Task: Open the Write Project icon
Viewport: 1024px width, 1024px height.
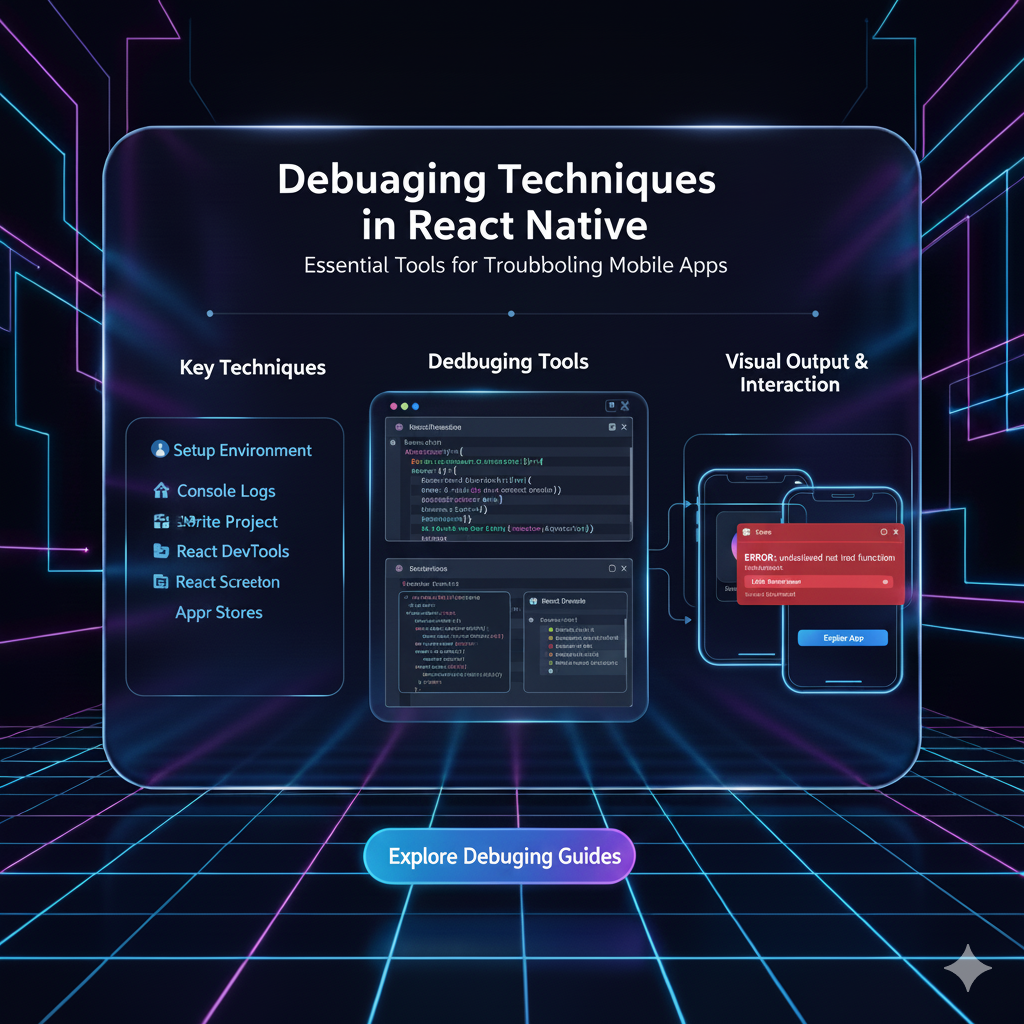Action: pos(162,521)
